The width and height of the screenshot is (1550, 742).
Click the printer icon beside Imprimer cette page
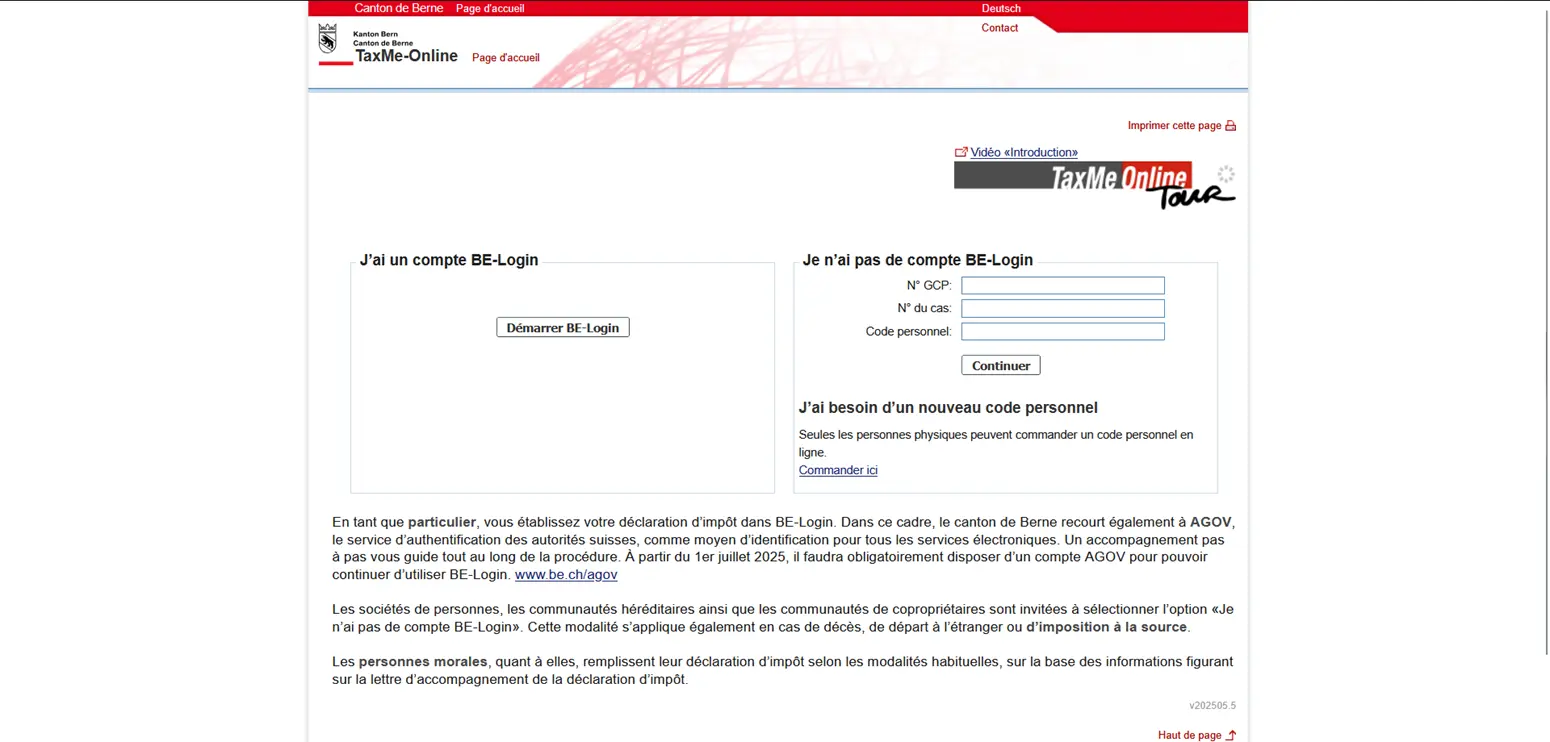click(1231, 125)
